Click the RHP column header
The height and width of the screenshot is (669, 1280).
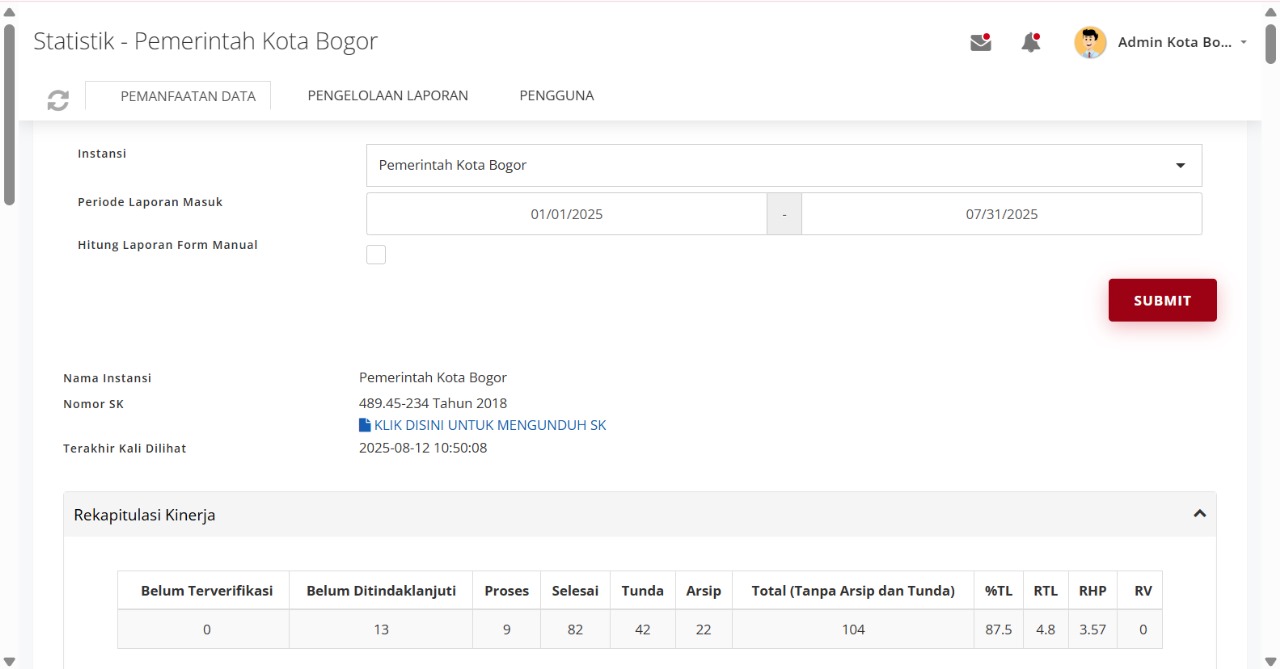click(1093, 590)
